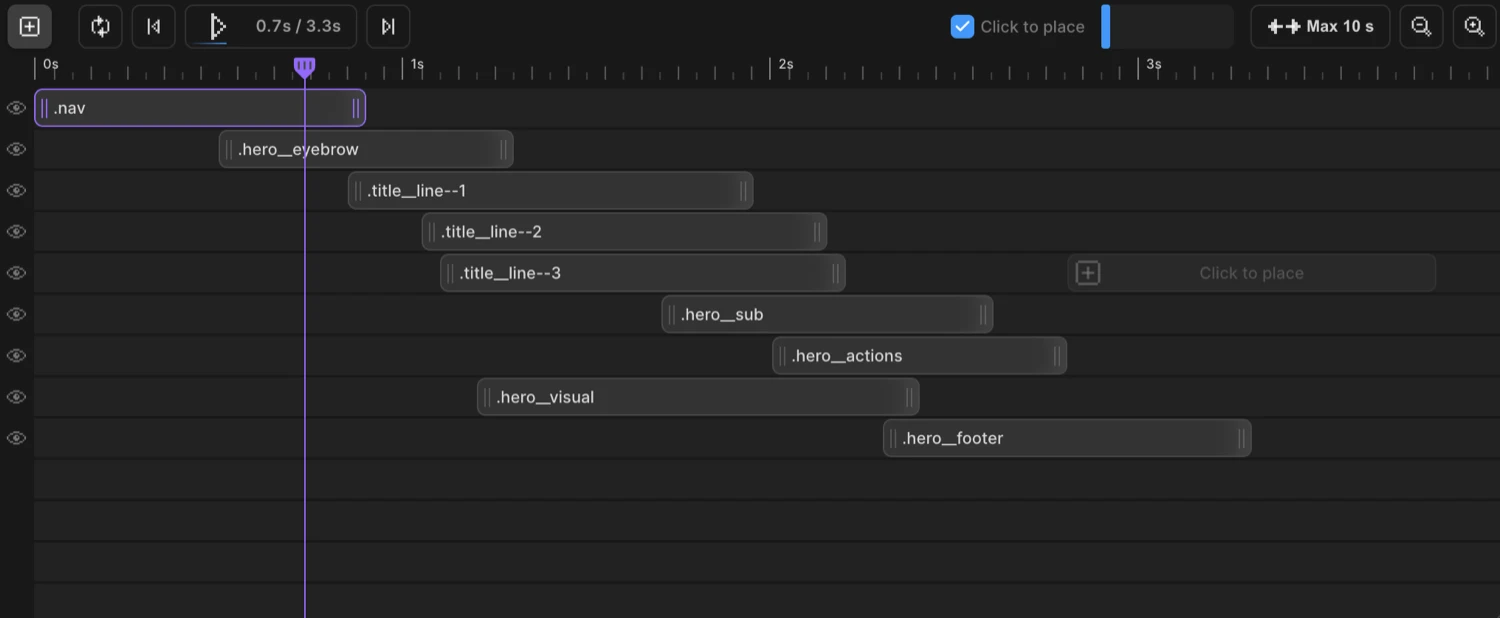Screen dimensions: 1500x618
Task: Select the .hero__eyebrow clip
Action: point(365,148)
